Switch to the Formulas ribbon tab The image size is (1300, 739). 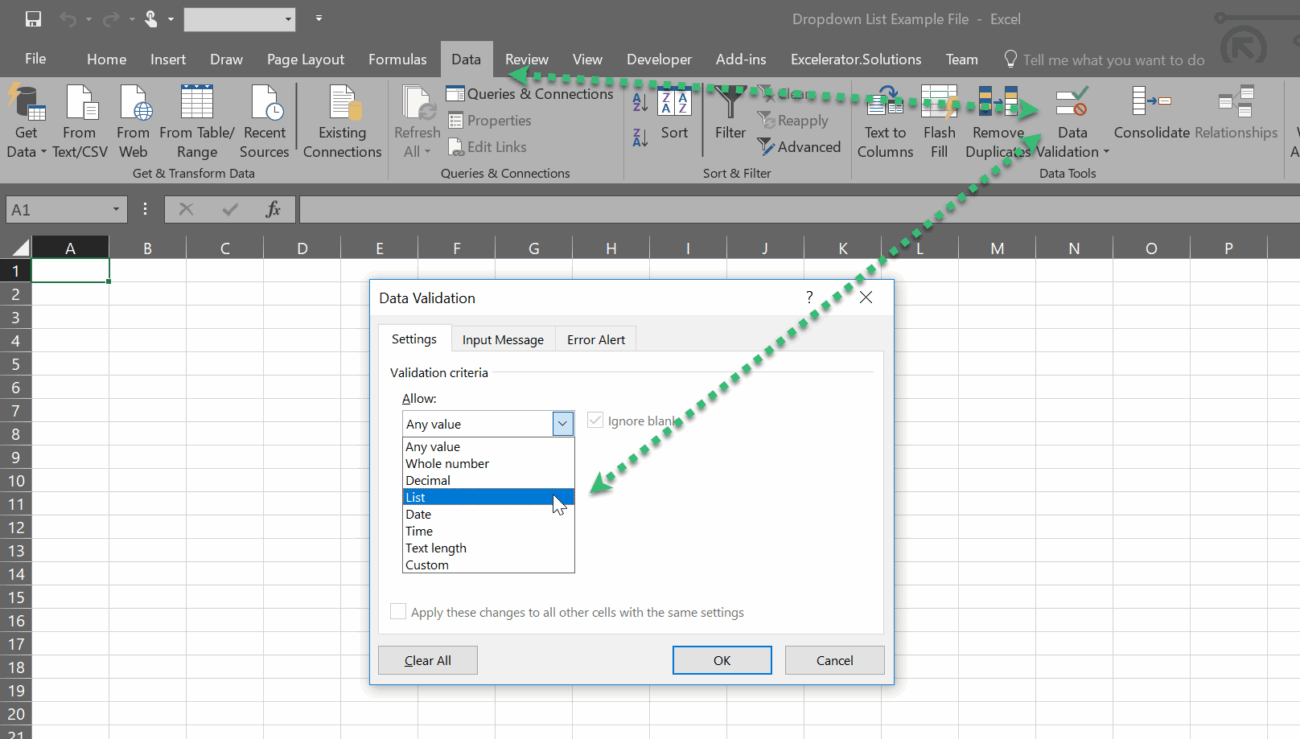point(397,60)
